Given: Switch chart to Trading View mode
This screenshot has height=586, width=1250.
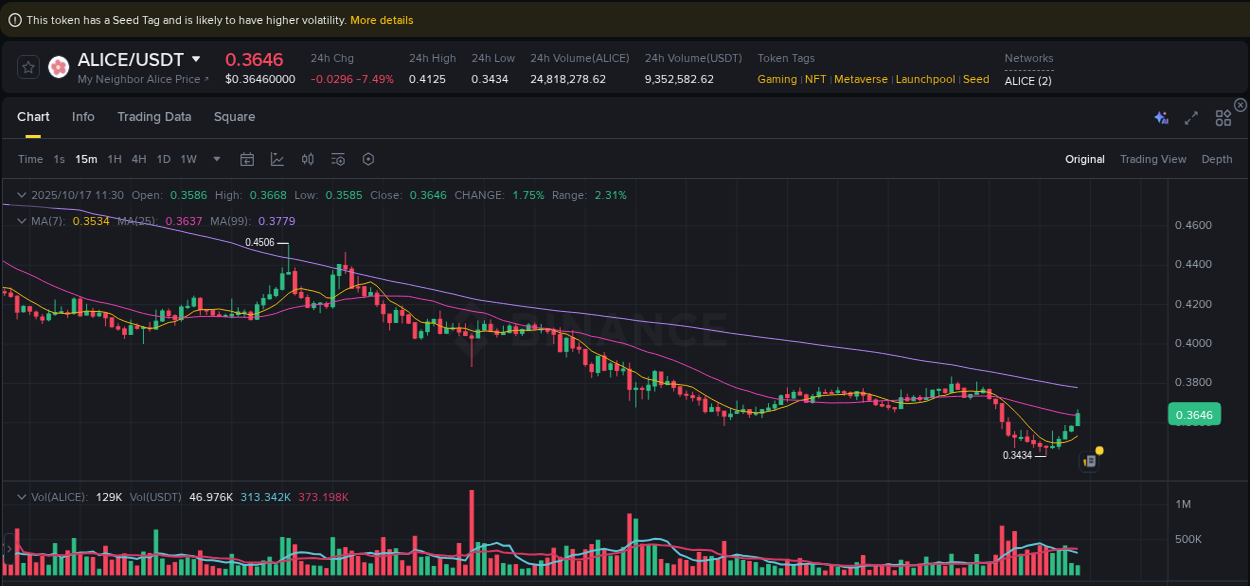Looking at the screenshot, I should [x=1153, y=159].
